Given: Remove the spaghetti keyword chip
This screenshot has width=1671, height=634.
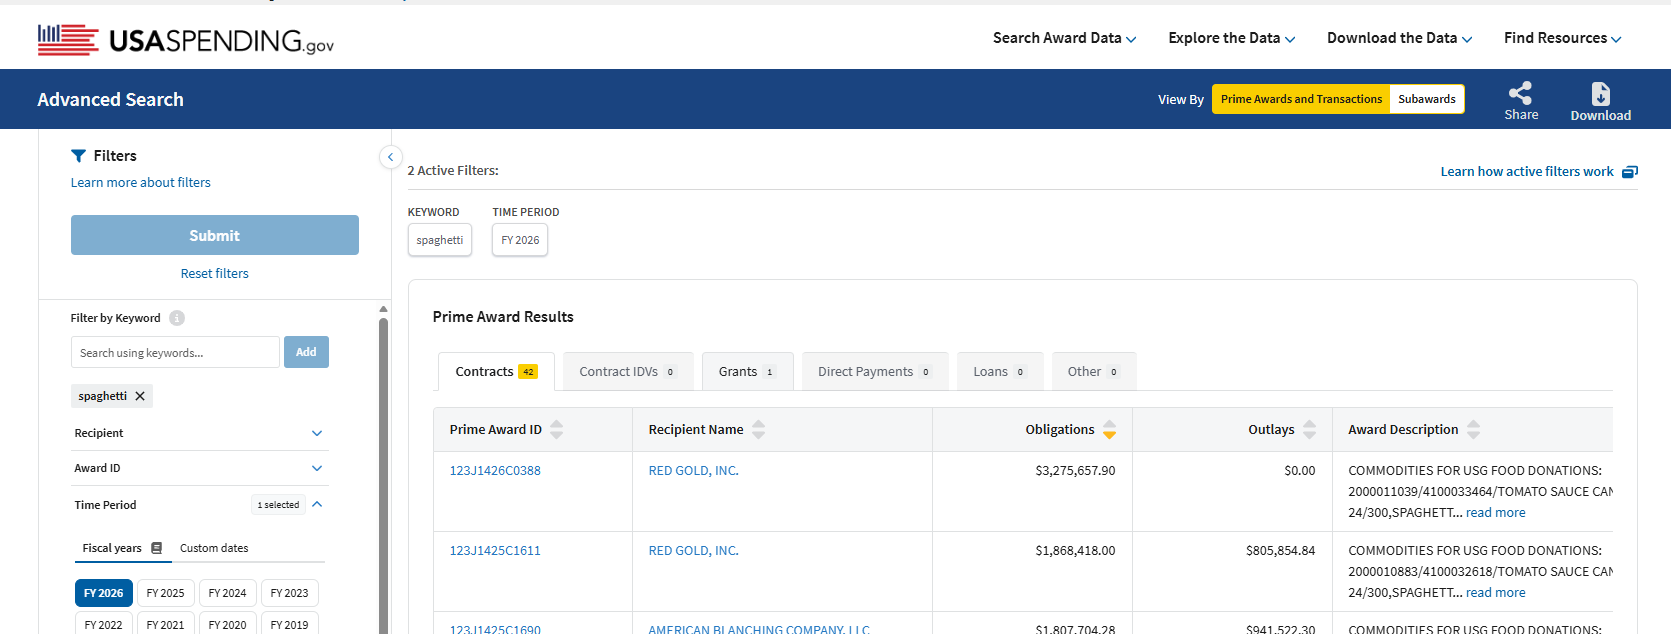Looking at the screenshot, I should pyautogui.click(x=140, y=396).
